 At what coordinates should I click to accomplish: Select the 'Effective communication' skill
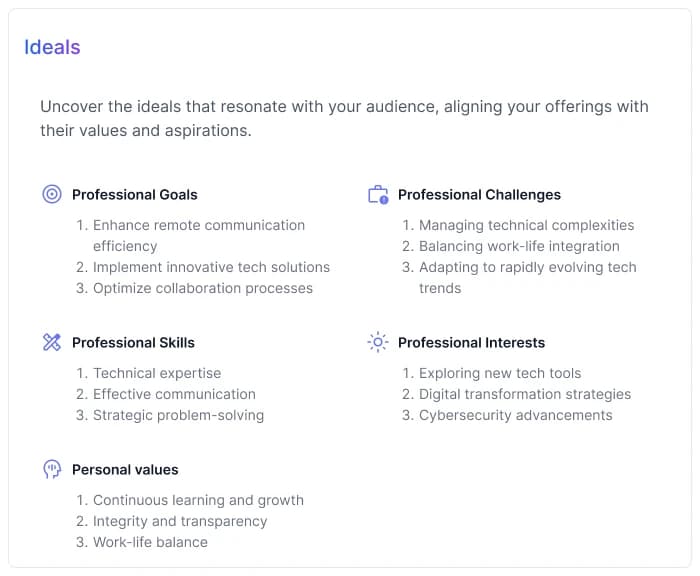tap(174, 394)
